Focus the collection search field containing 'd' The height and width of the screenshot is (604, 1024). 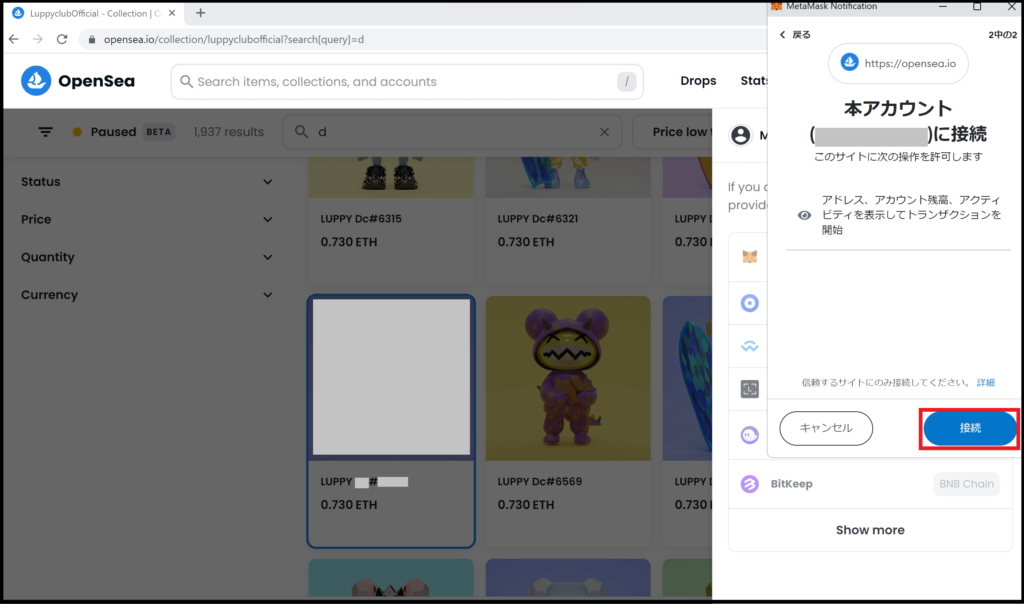coord(452,132)
